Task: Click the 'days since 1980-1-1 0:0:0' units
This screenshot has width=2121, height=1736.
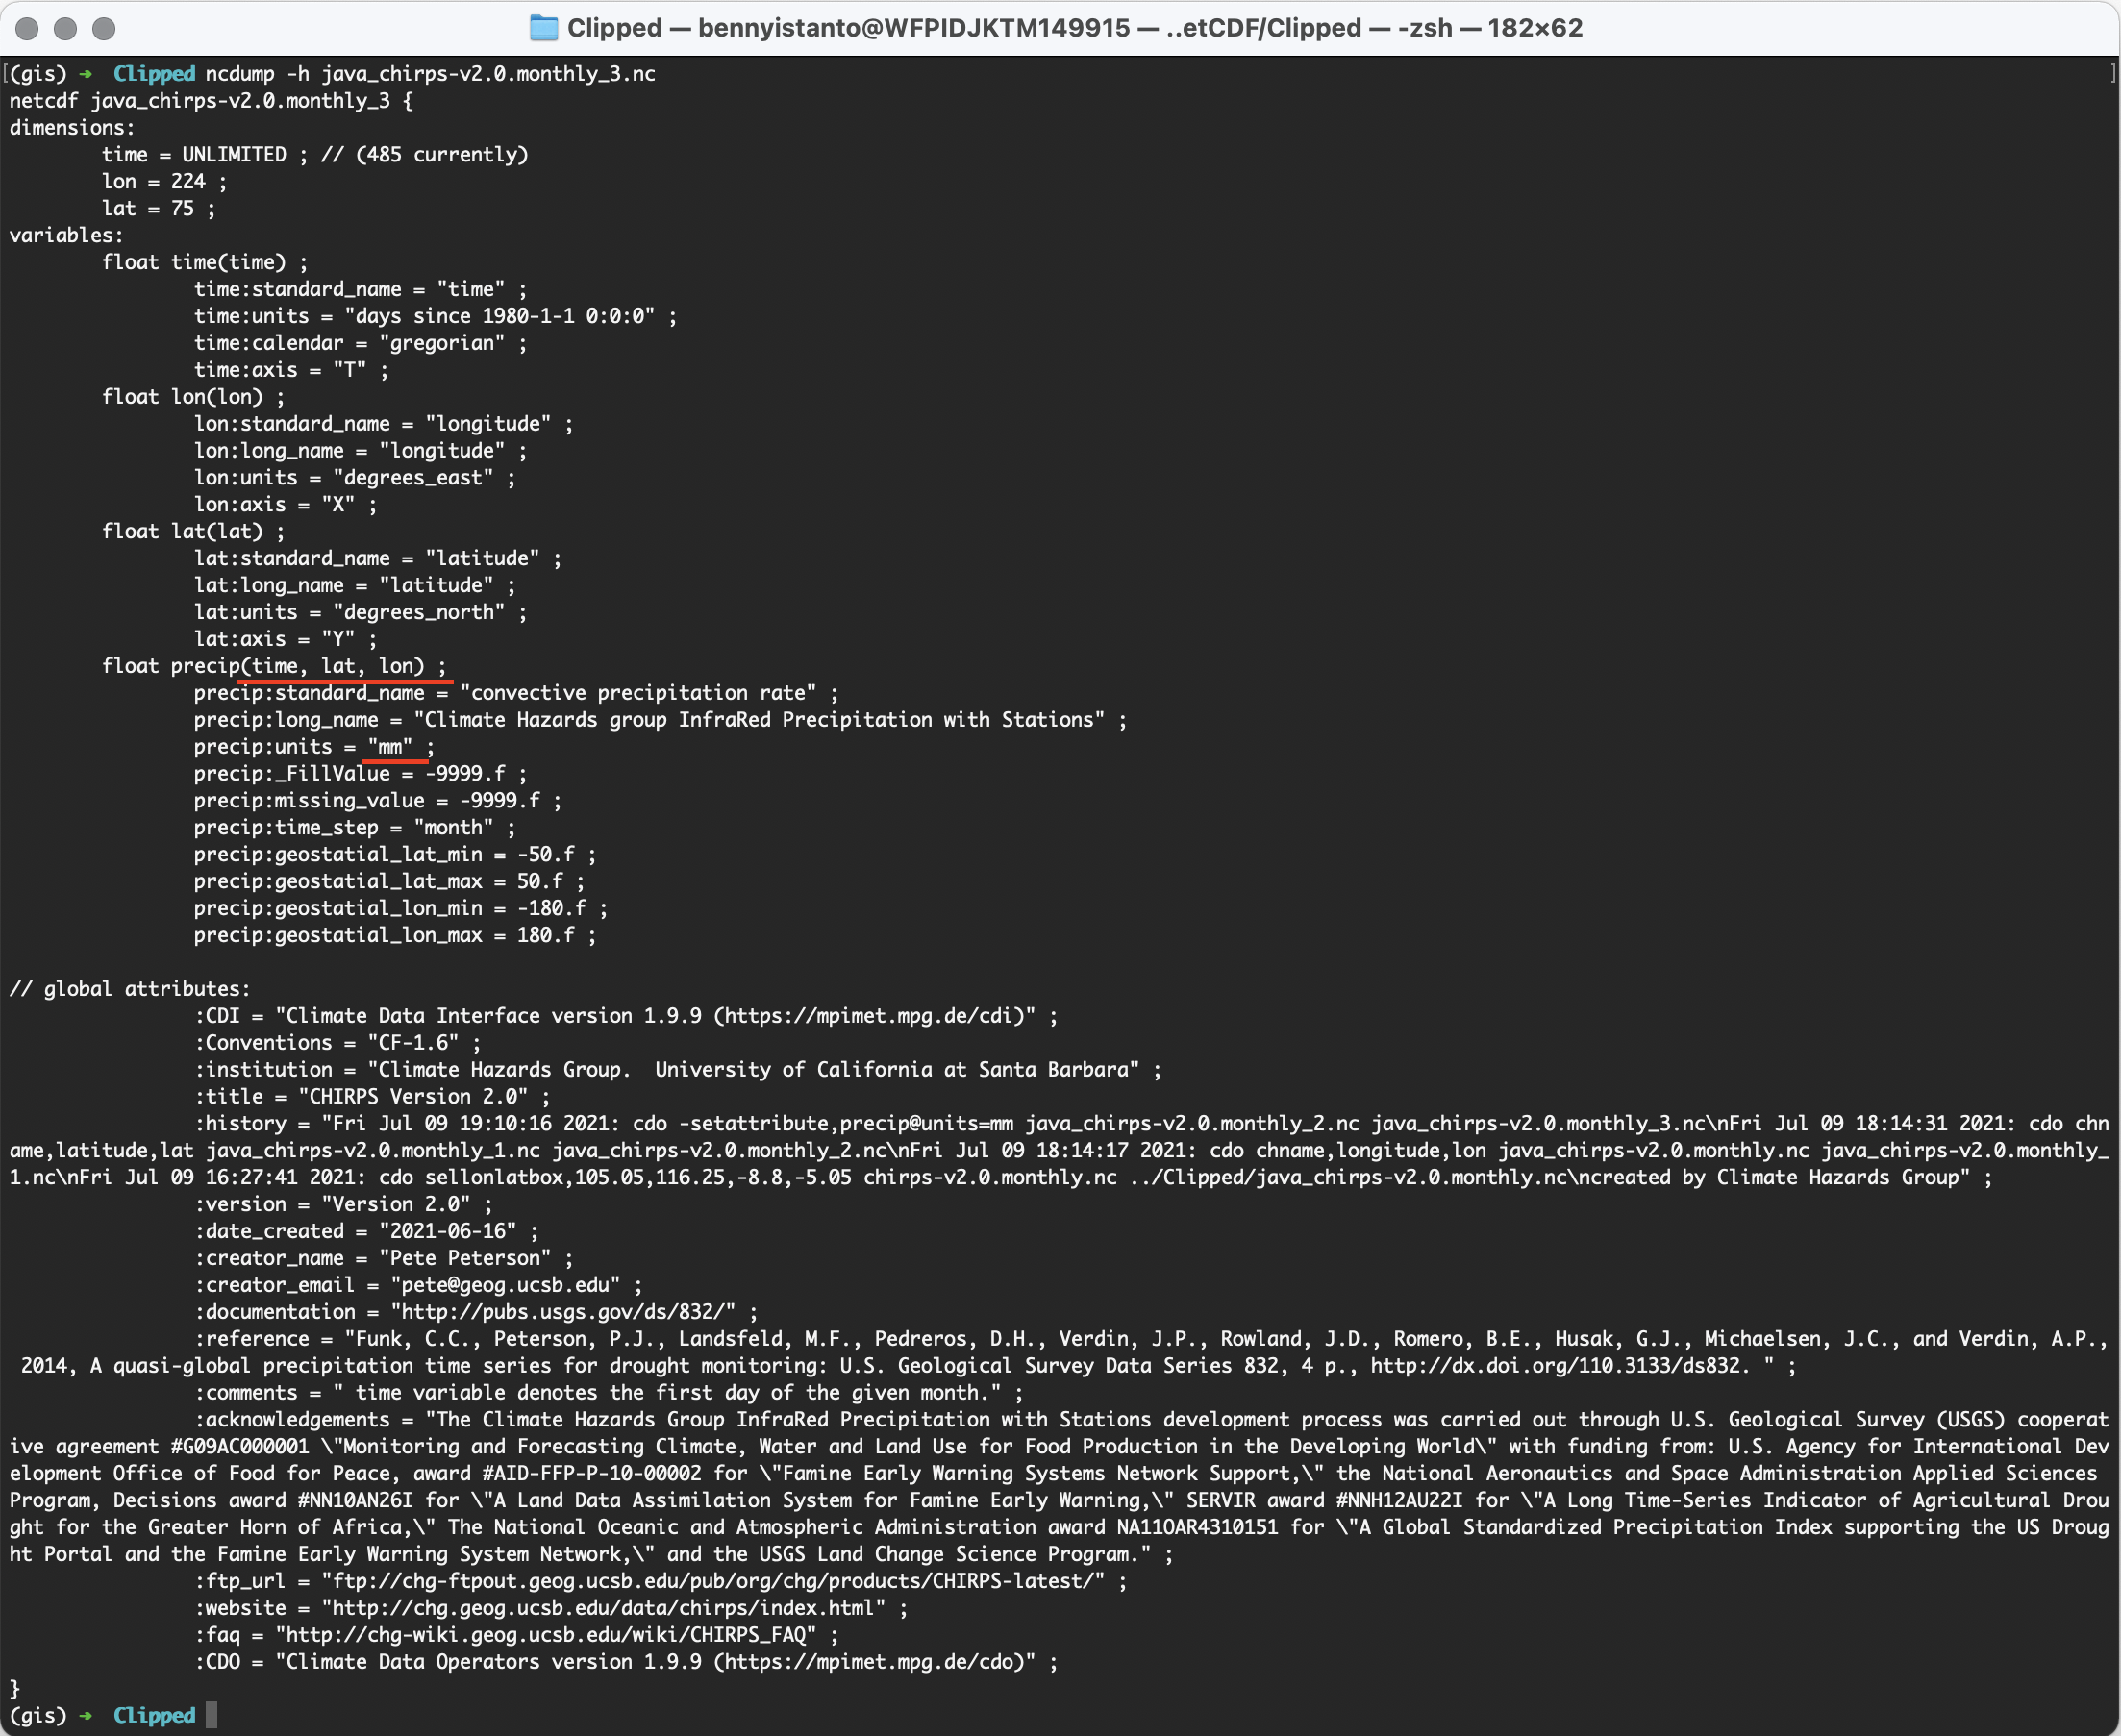Action: [x=500, y=317]
